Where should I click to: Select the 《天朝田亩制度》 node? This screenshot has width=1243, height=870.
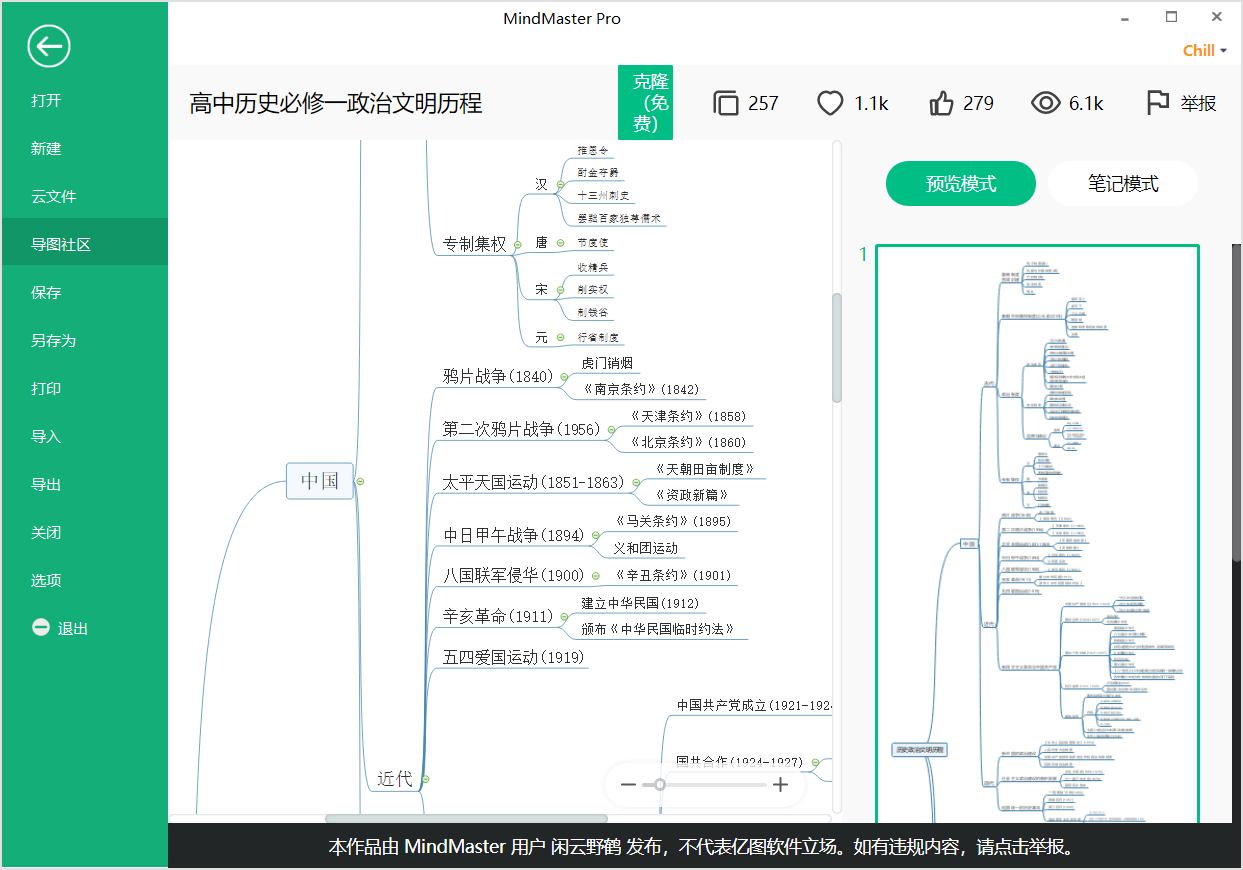pyautogui.click(x=704, y=469)
